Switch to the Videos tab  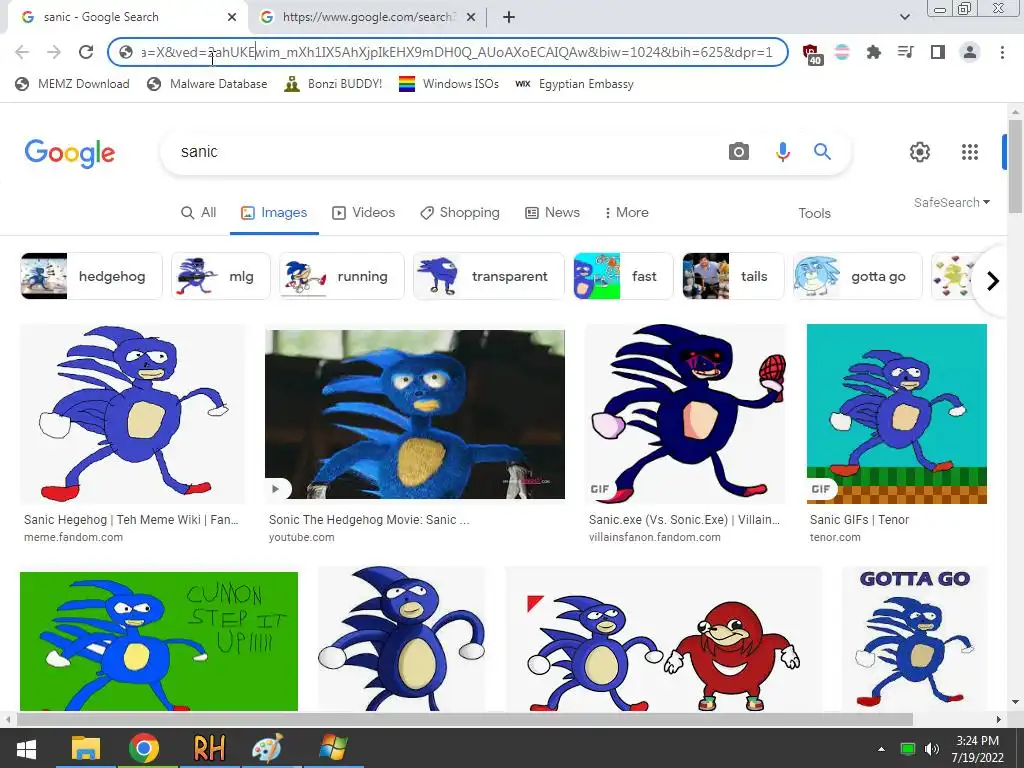pos(364,213)
